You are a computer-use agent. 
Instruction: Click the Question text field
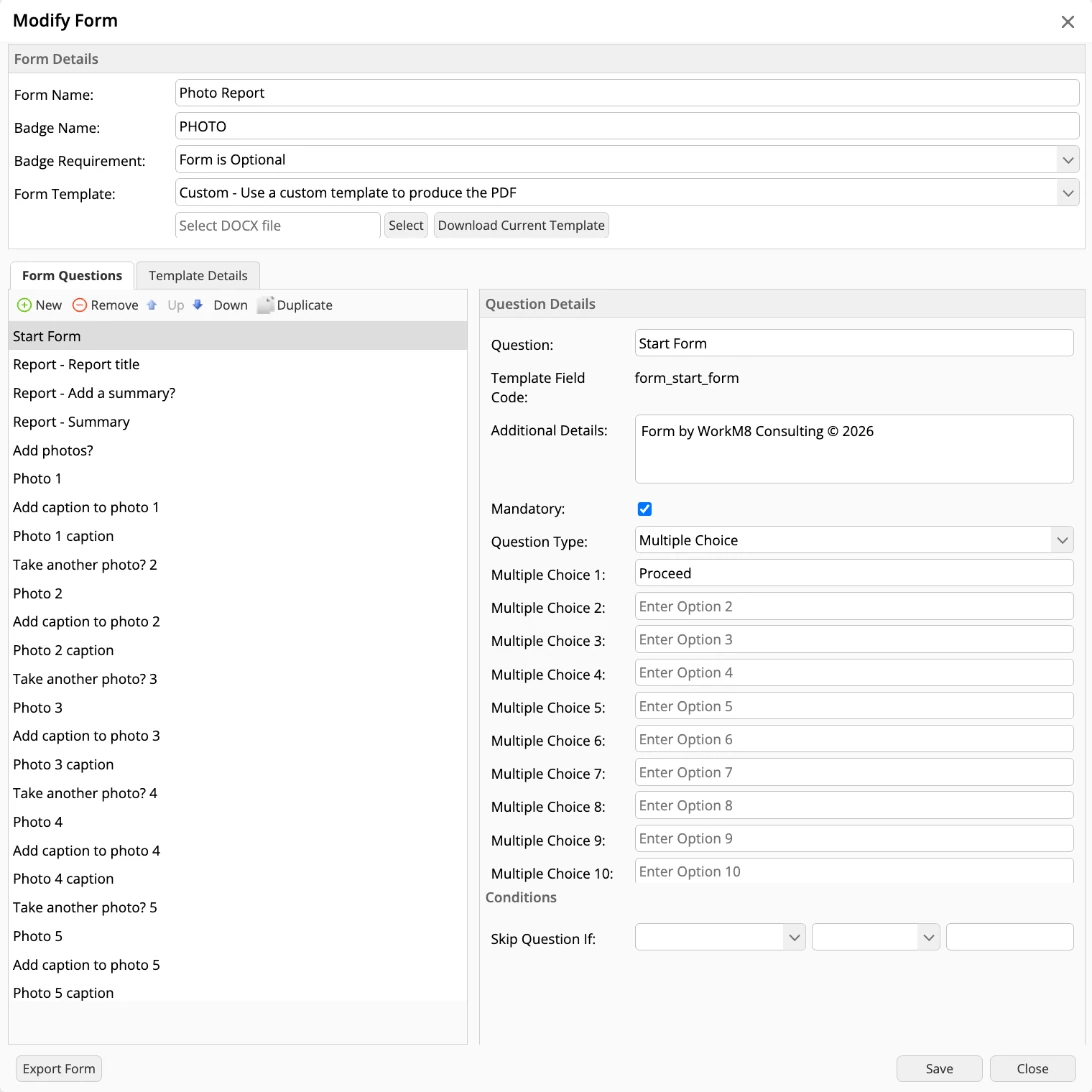click(854, 343)
